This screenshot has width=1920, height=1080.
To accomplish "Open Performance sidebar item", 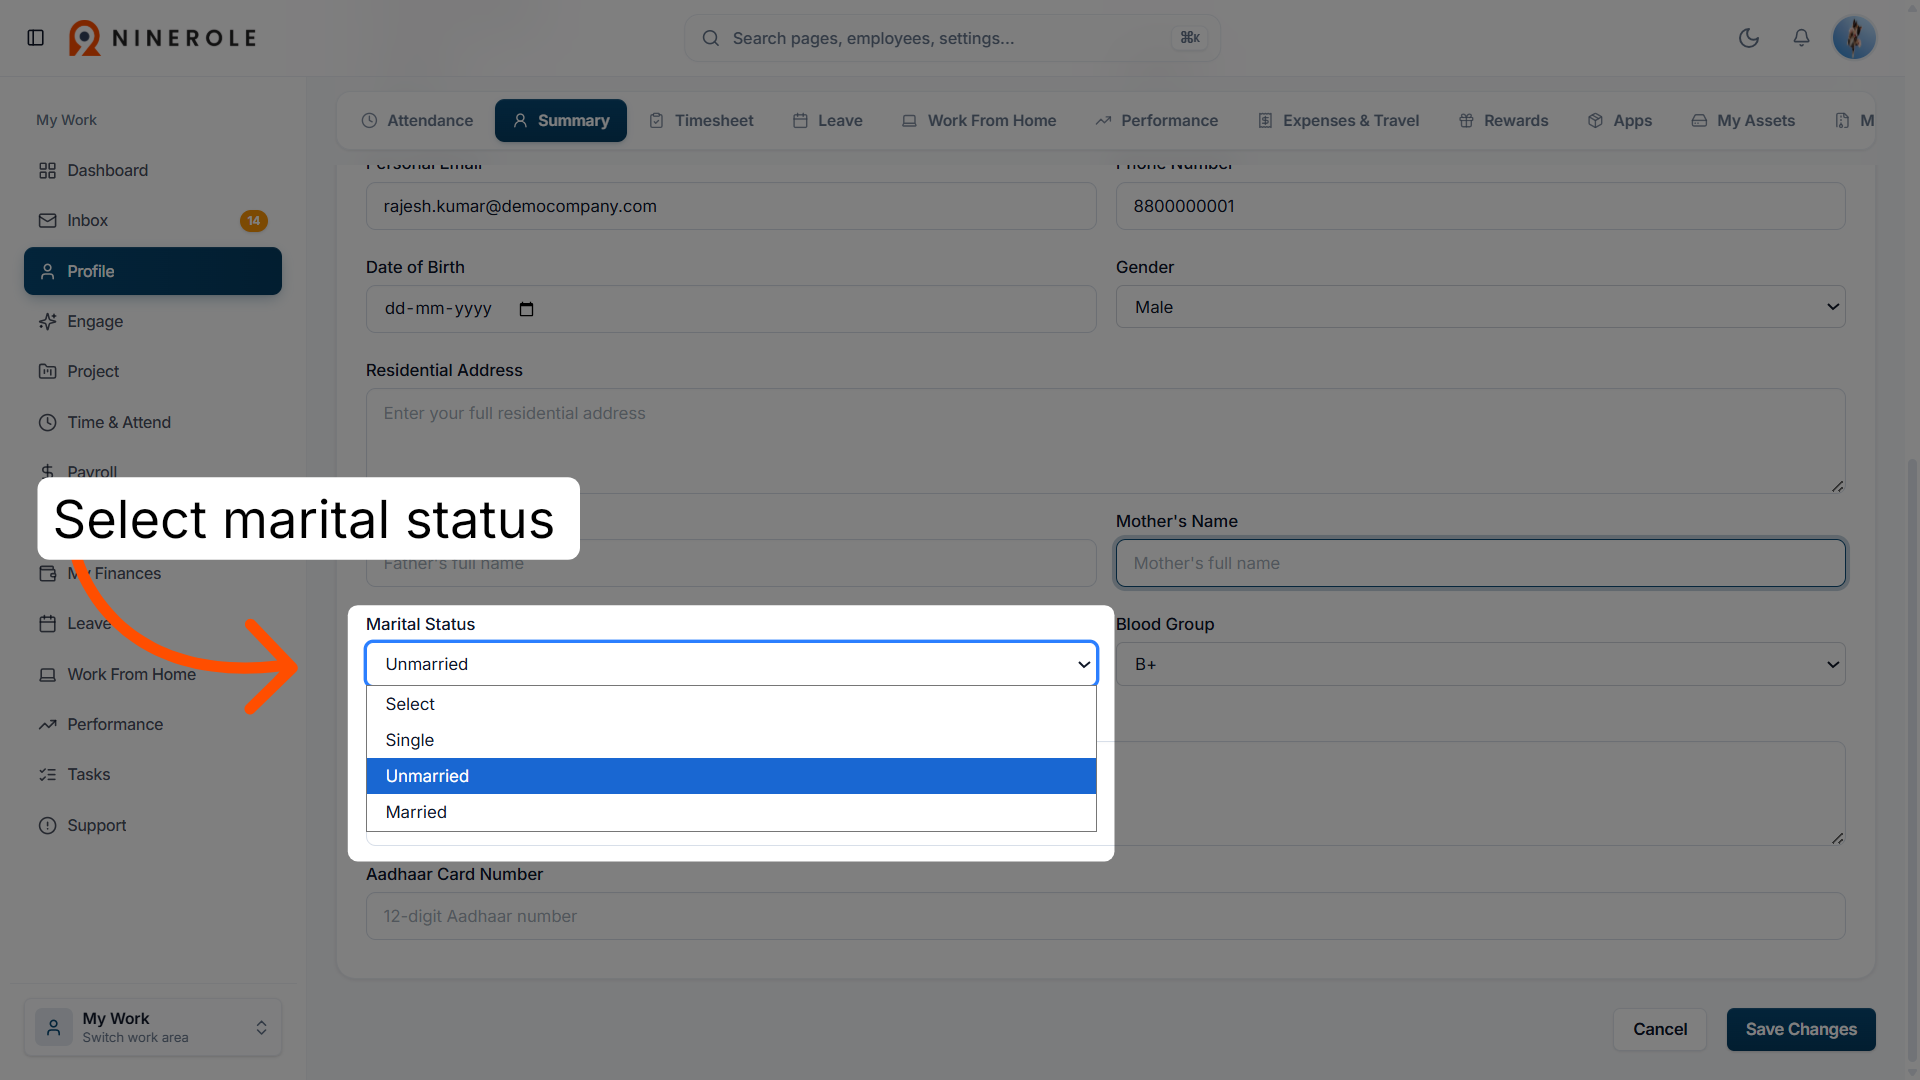I will pyautogui.click(x=153, y=724).
